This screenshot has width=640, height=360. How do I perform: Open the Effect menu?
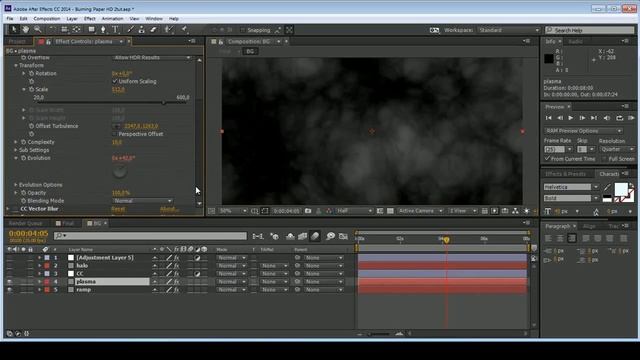point(89,19)
